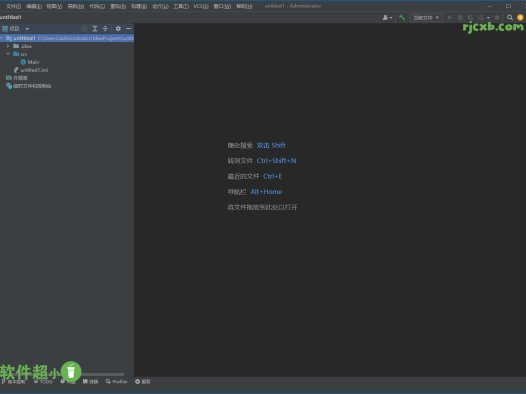Click the drop files here hint text
The height and width of the screenshot is (394, 526).
(x=262, y=207)
